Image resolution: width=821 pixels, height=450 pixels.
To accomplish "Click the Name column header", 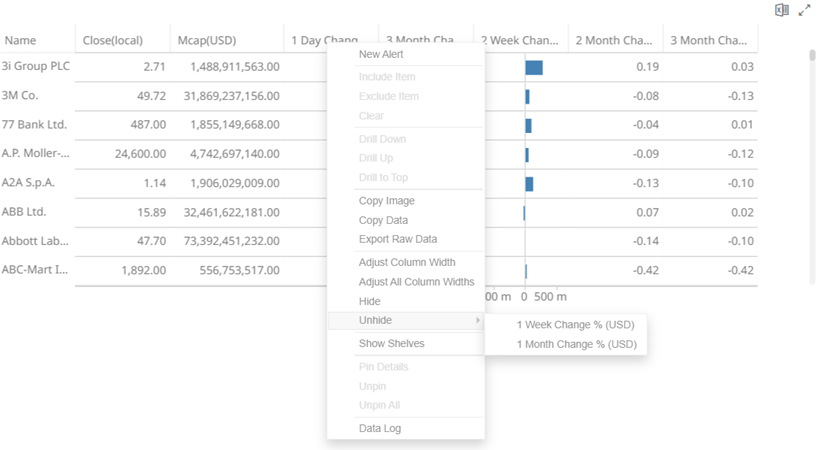I will (x=20, y=41).
